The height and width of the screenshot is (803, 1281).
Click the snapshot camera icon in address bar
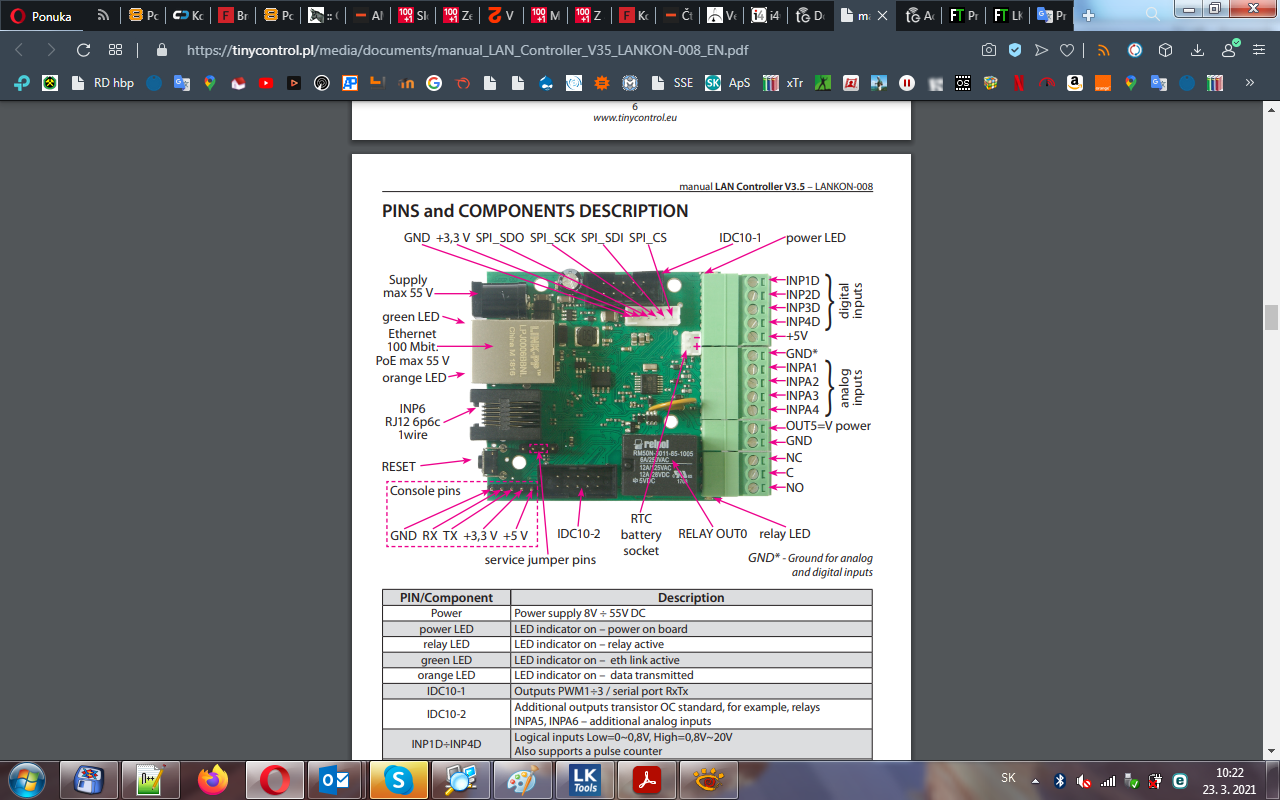click(x=988, y=50)
